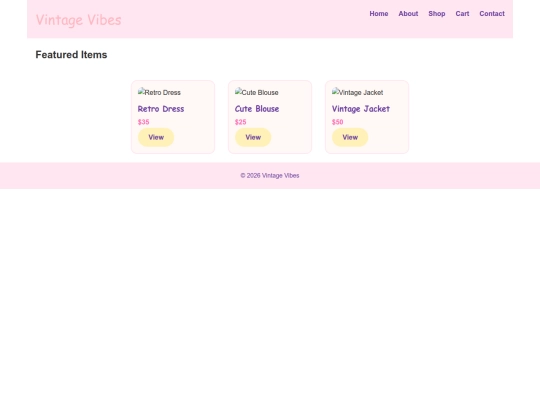Navigate to the Contact page
This screenshot has height=405, width=540.
click(x=492, y=14)
